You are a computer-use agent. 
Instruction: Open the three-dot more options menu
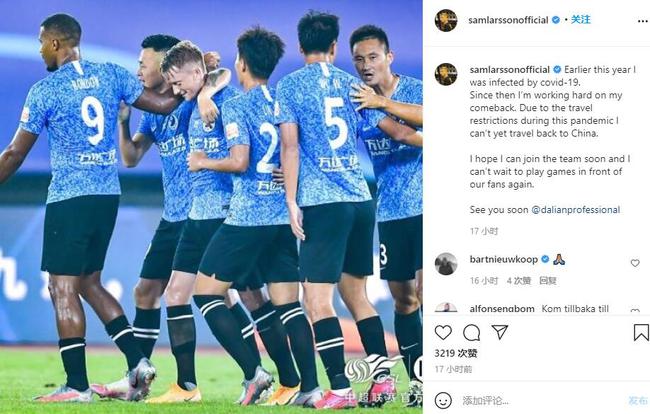643,21
